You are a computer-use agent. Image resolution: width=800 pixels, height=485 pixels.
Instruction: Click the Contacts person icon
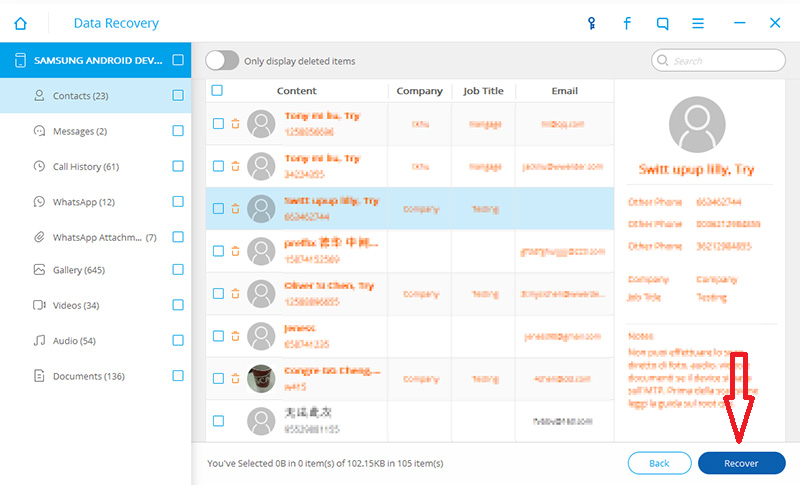pyautogui.click(x=39, y=95)
